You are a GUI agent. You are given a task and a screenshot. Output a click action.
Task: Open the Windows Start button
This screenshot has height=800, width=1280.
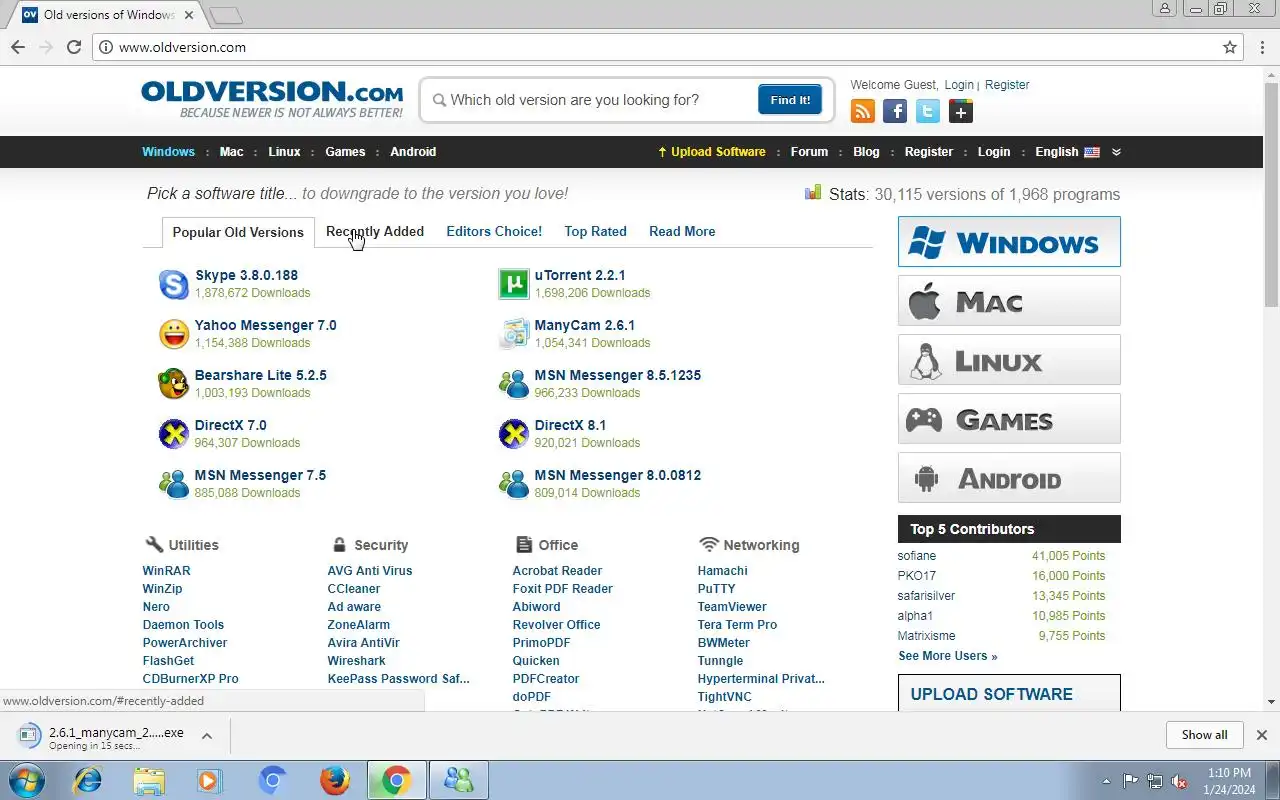coord(26,780)
